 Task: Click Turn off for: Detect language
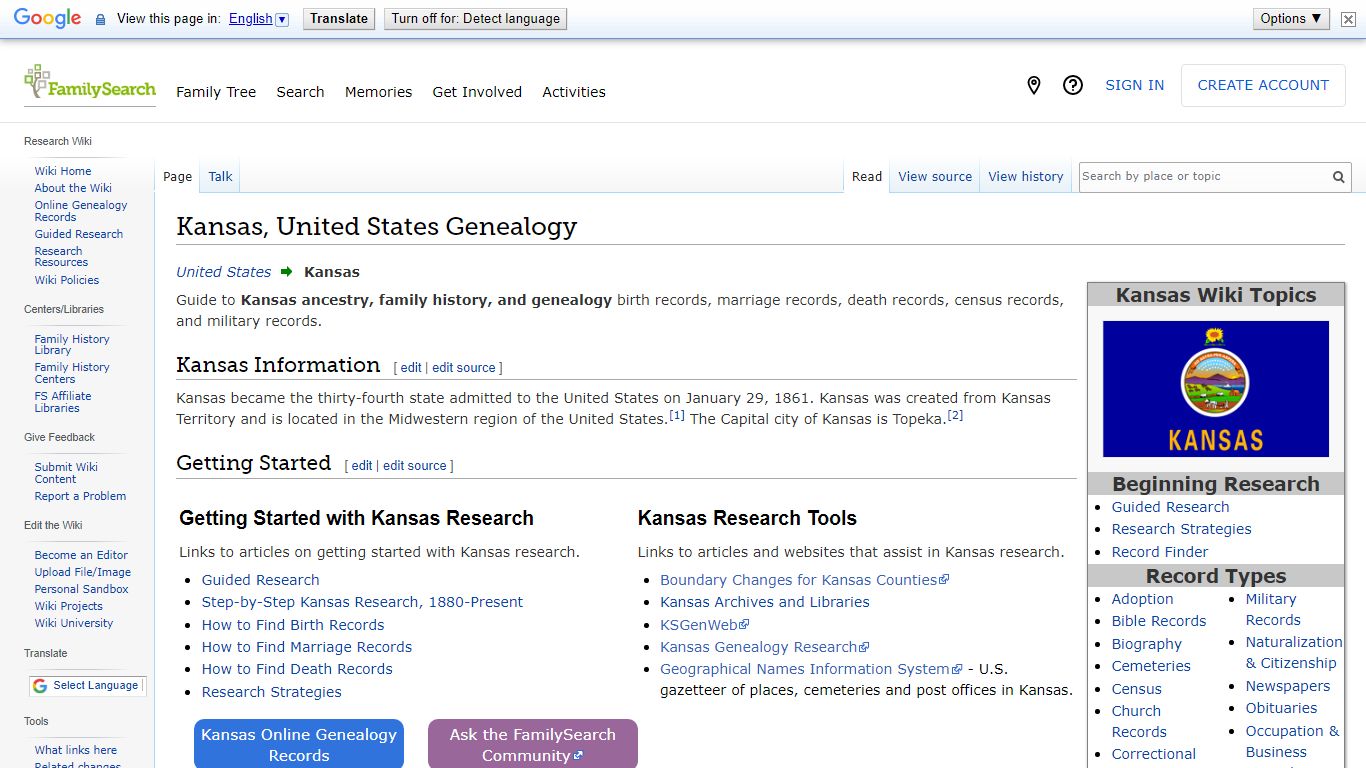click(476, 18)
